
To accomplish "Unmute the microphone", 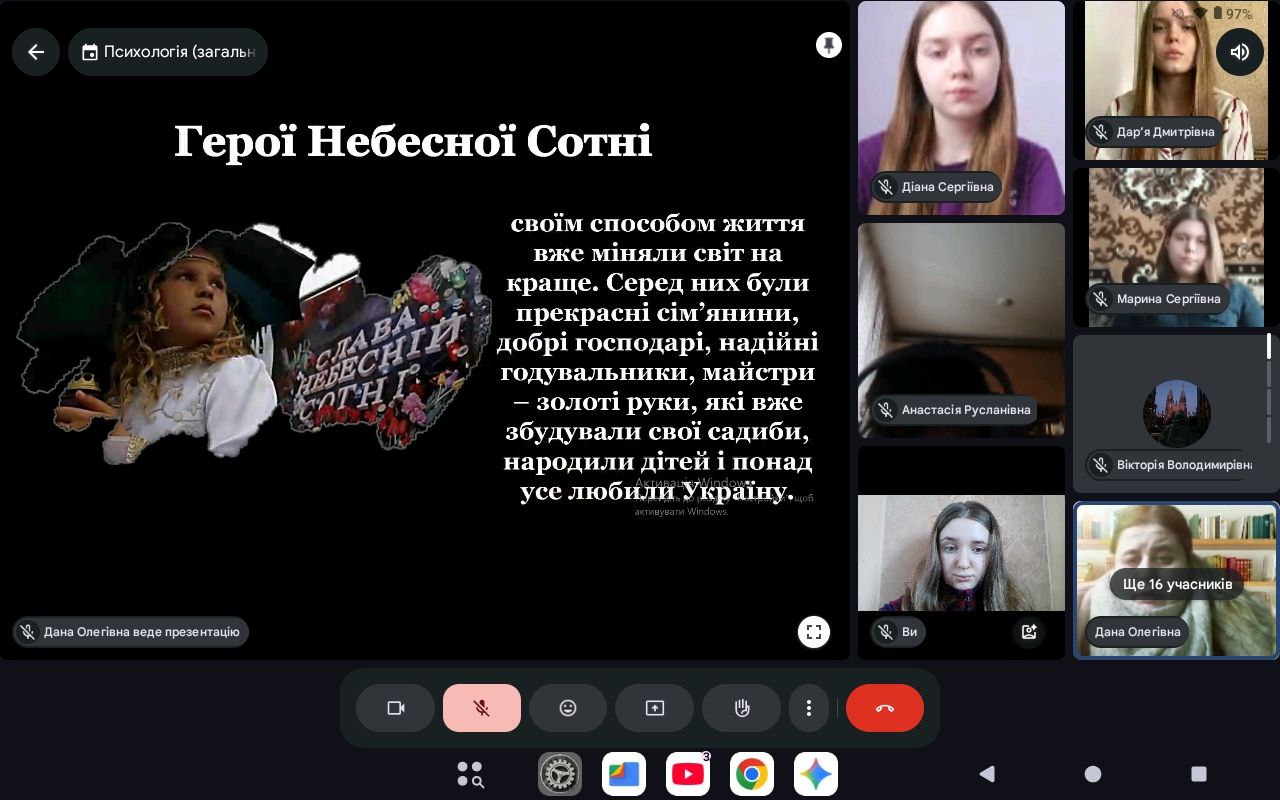I will (482, 708).
